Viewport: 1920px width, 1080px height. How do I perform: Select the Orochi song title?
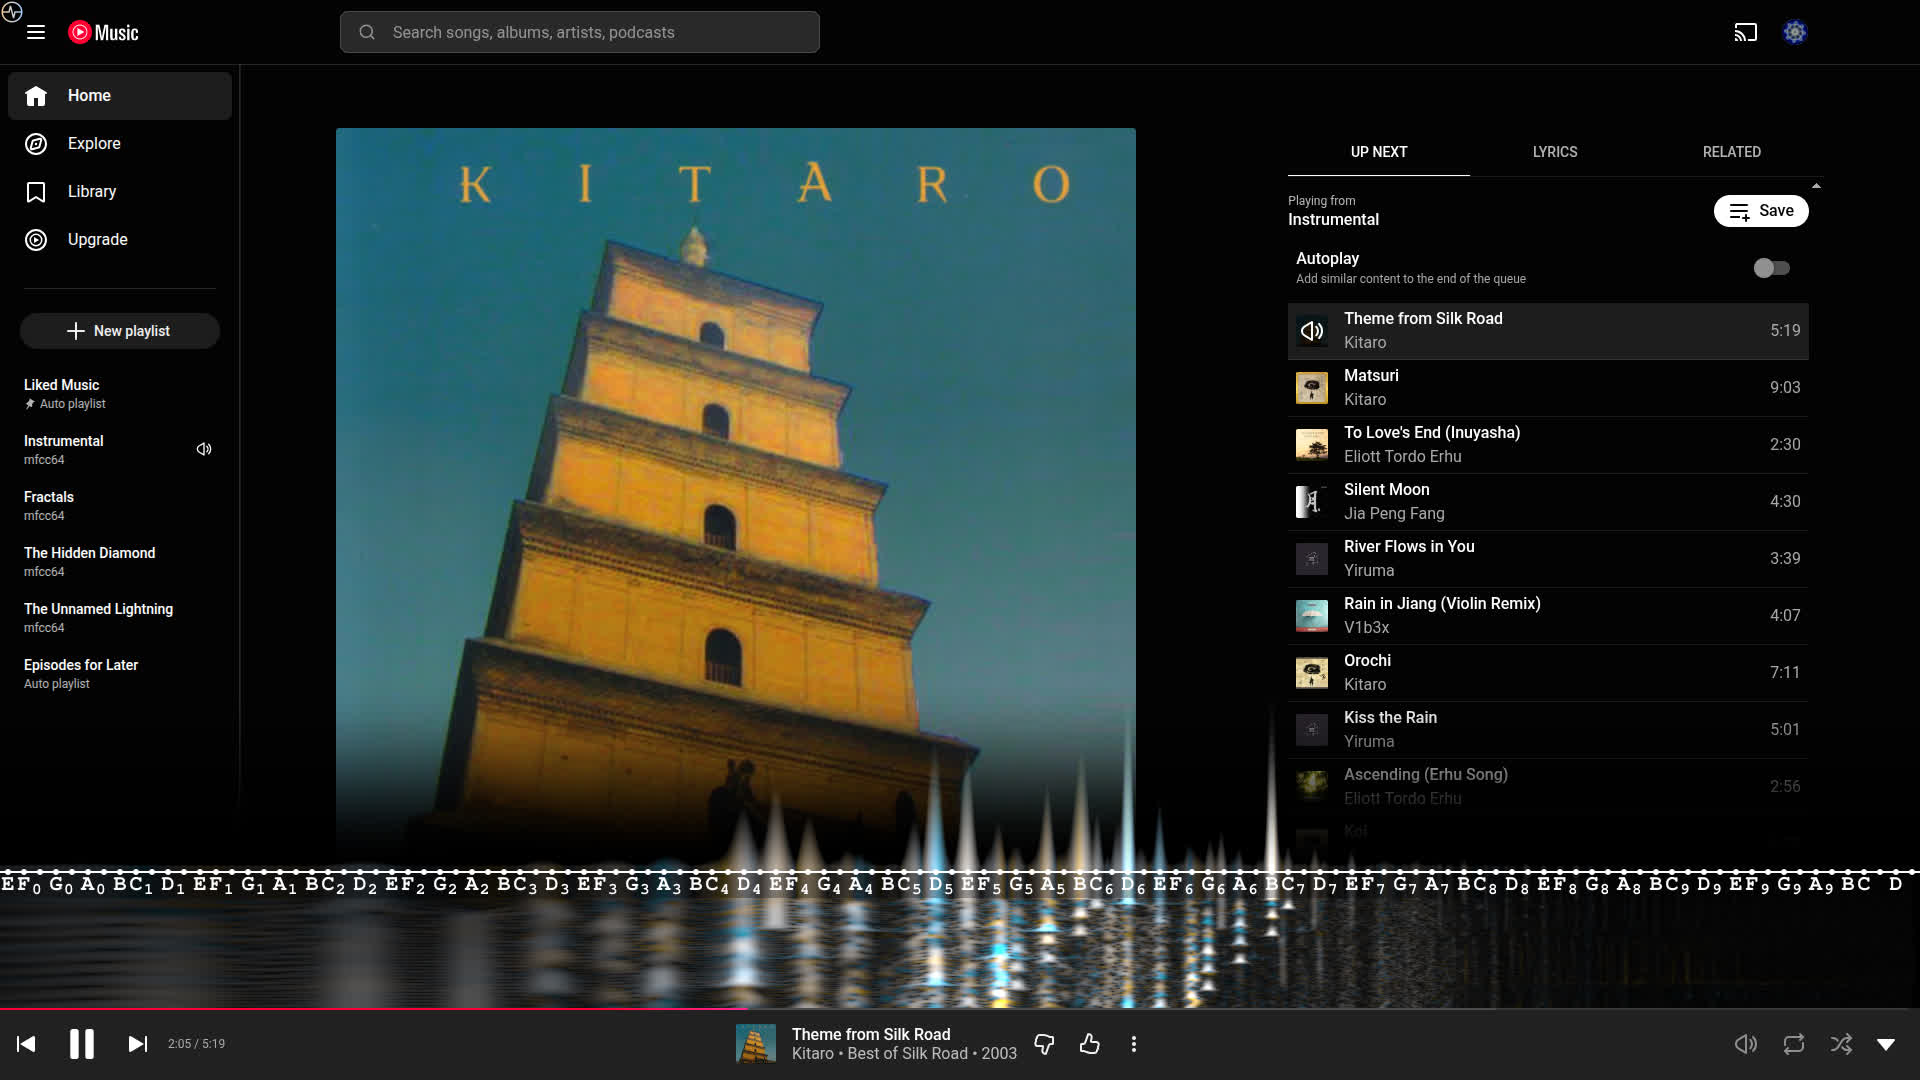point(1367,661)
